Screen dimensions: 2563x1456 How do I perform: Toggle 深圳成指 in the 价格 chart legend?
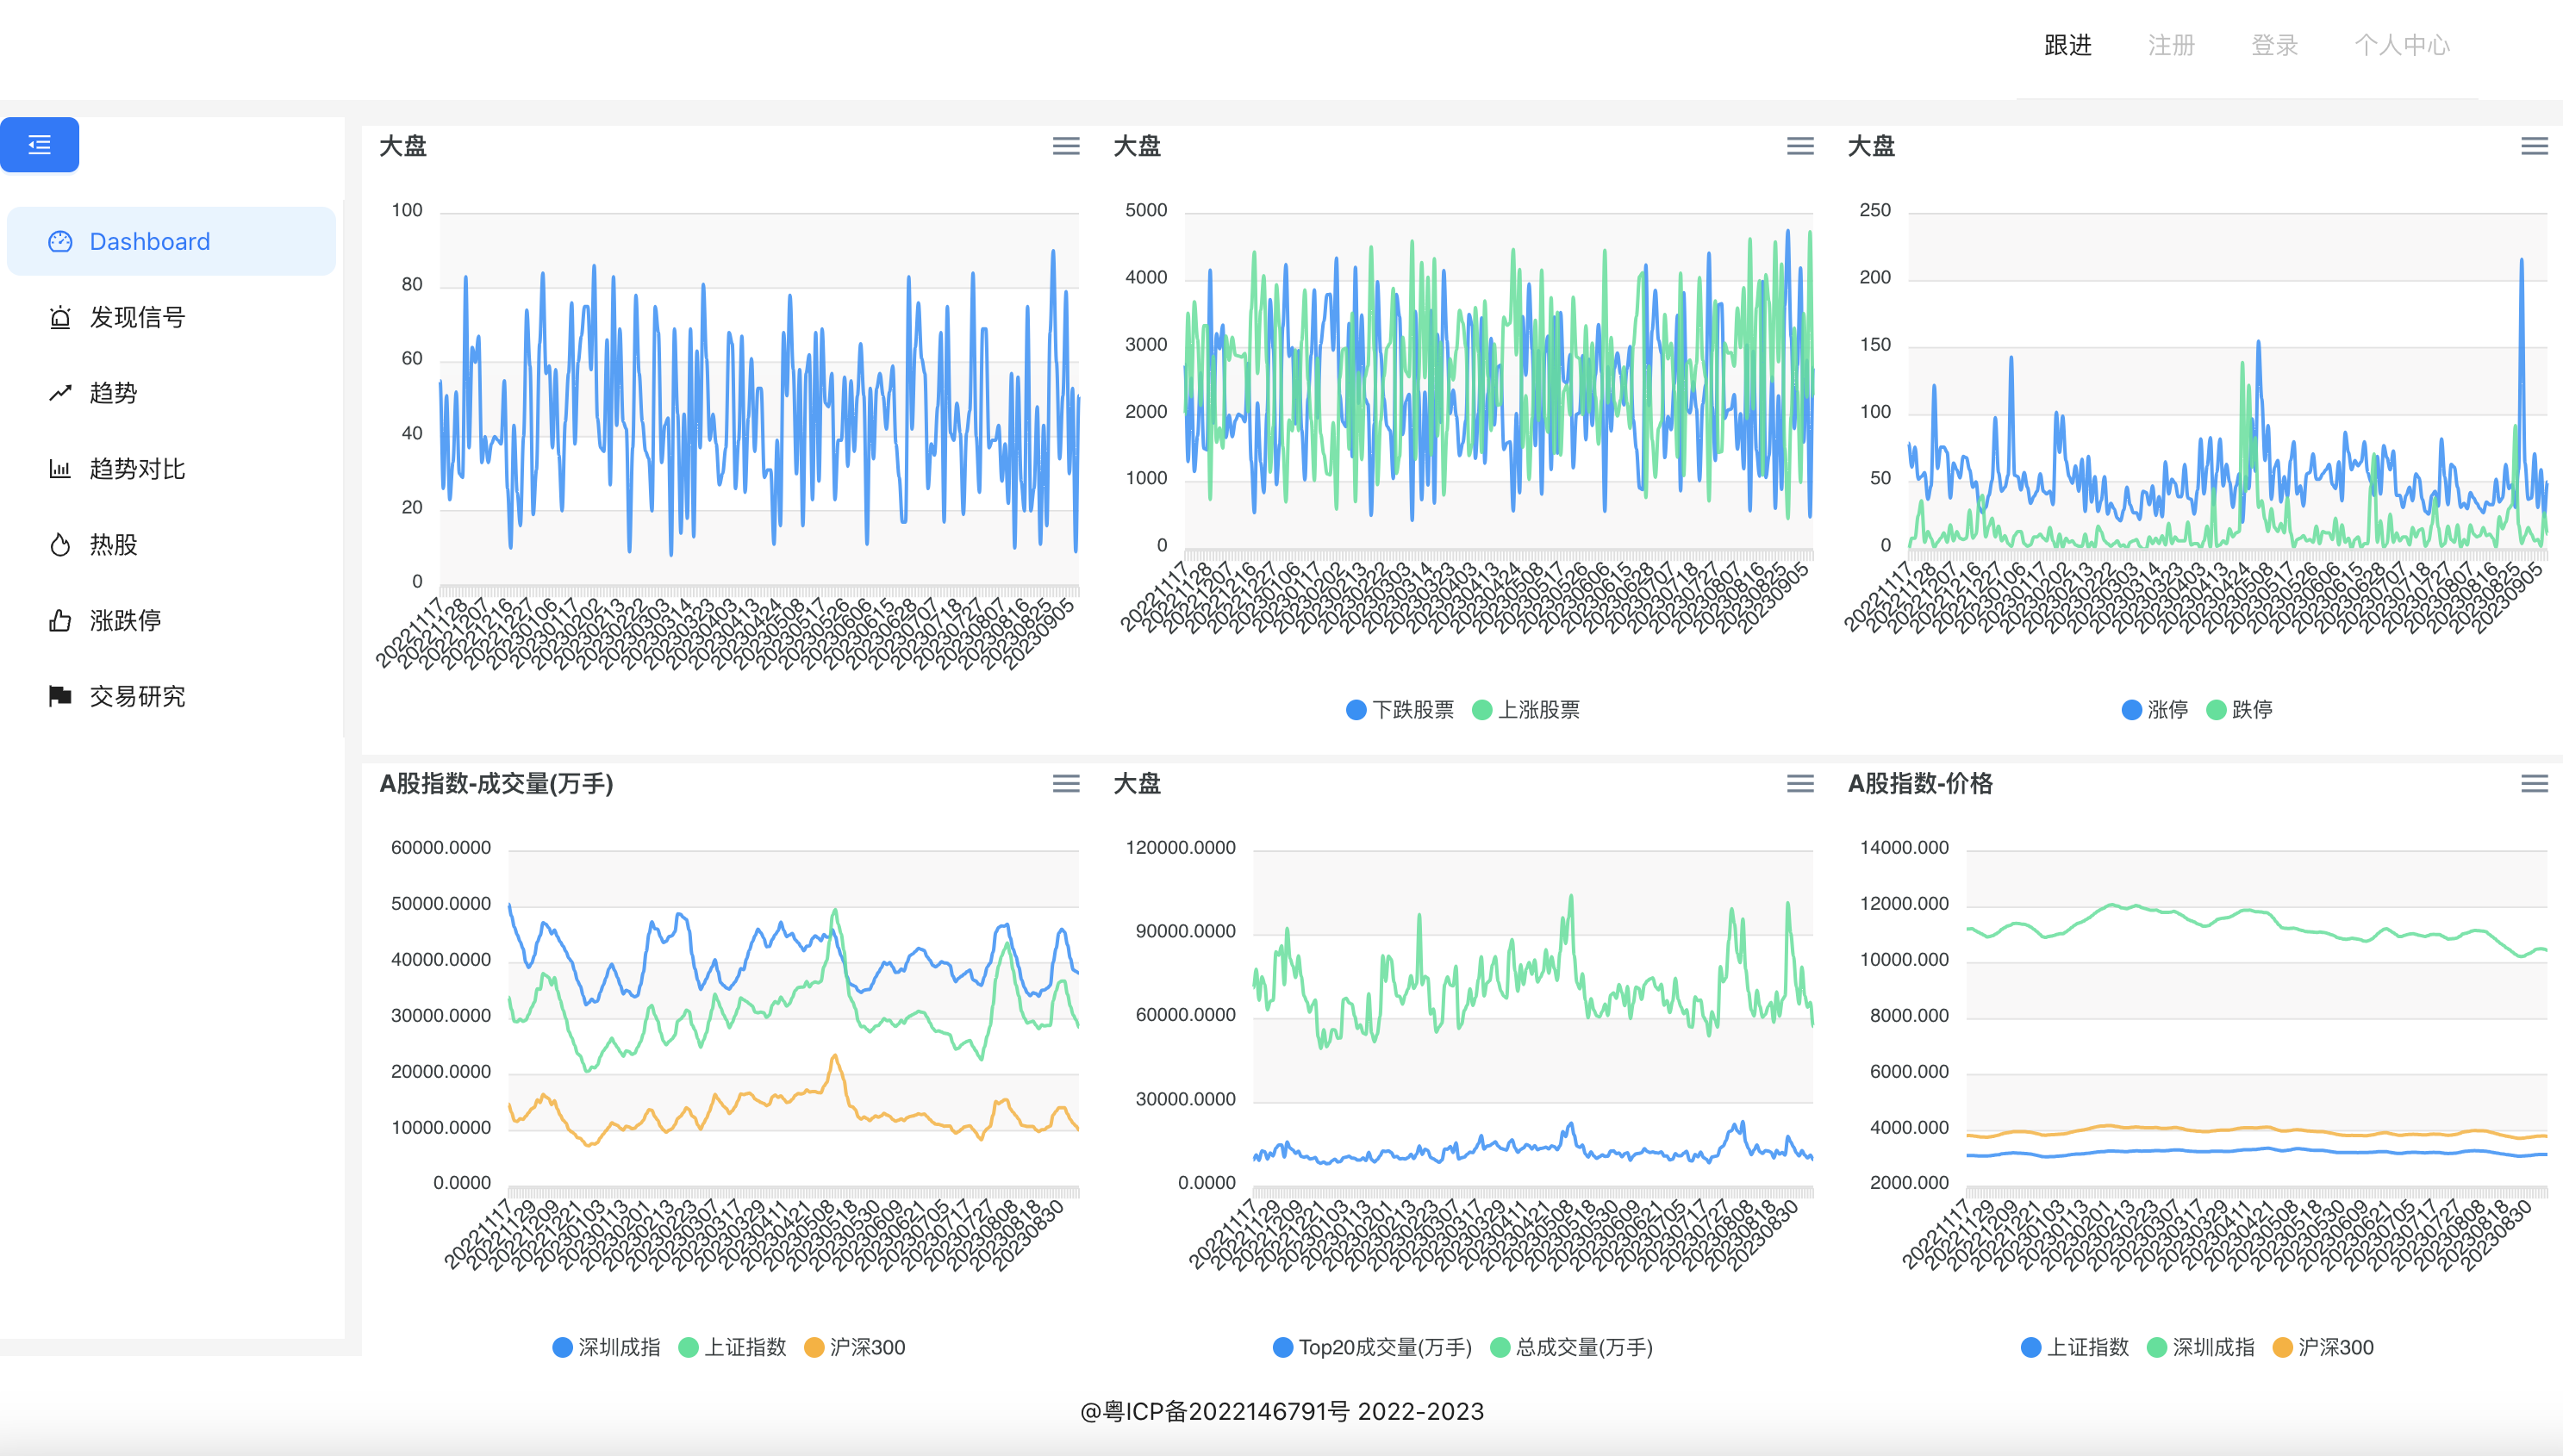pos(2201,1347)
